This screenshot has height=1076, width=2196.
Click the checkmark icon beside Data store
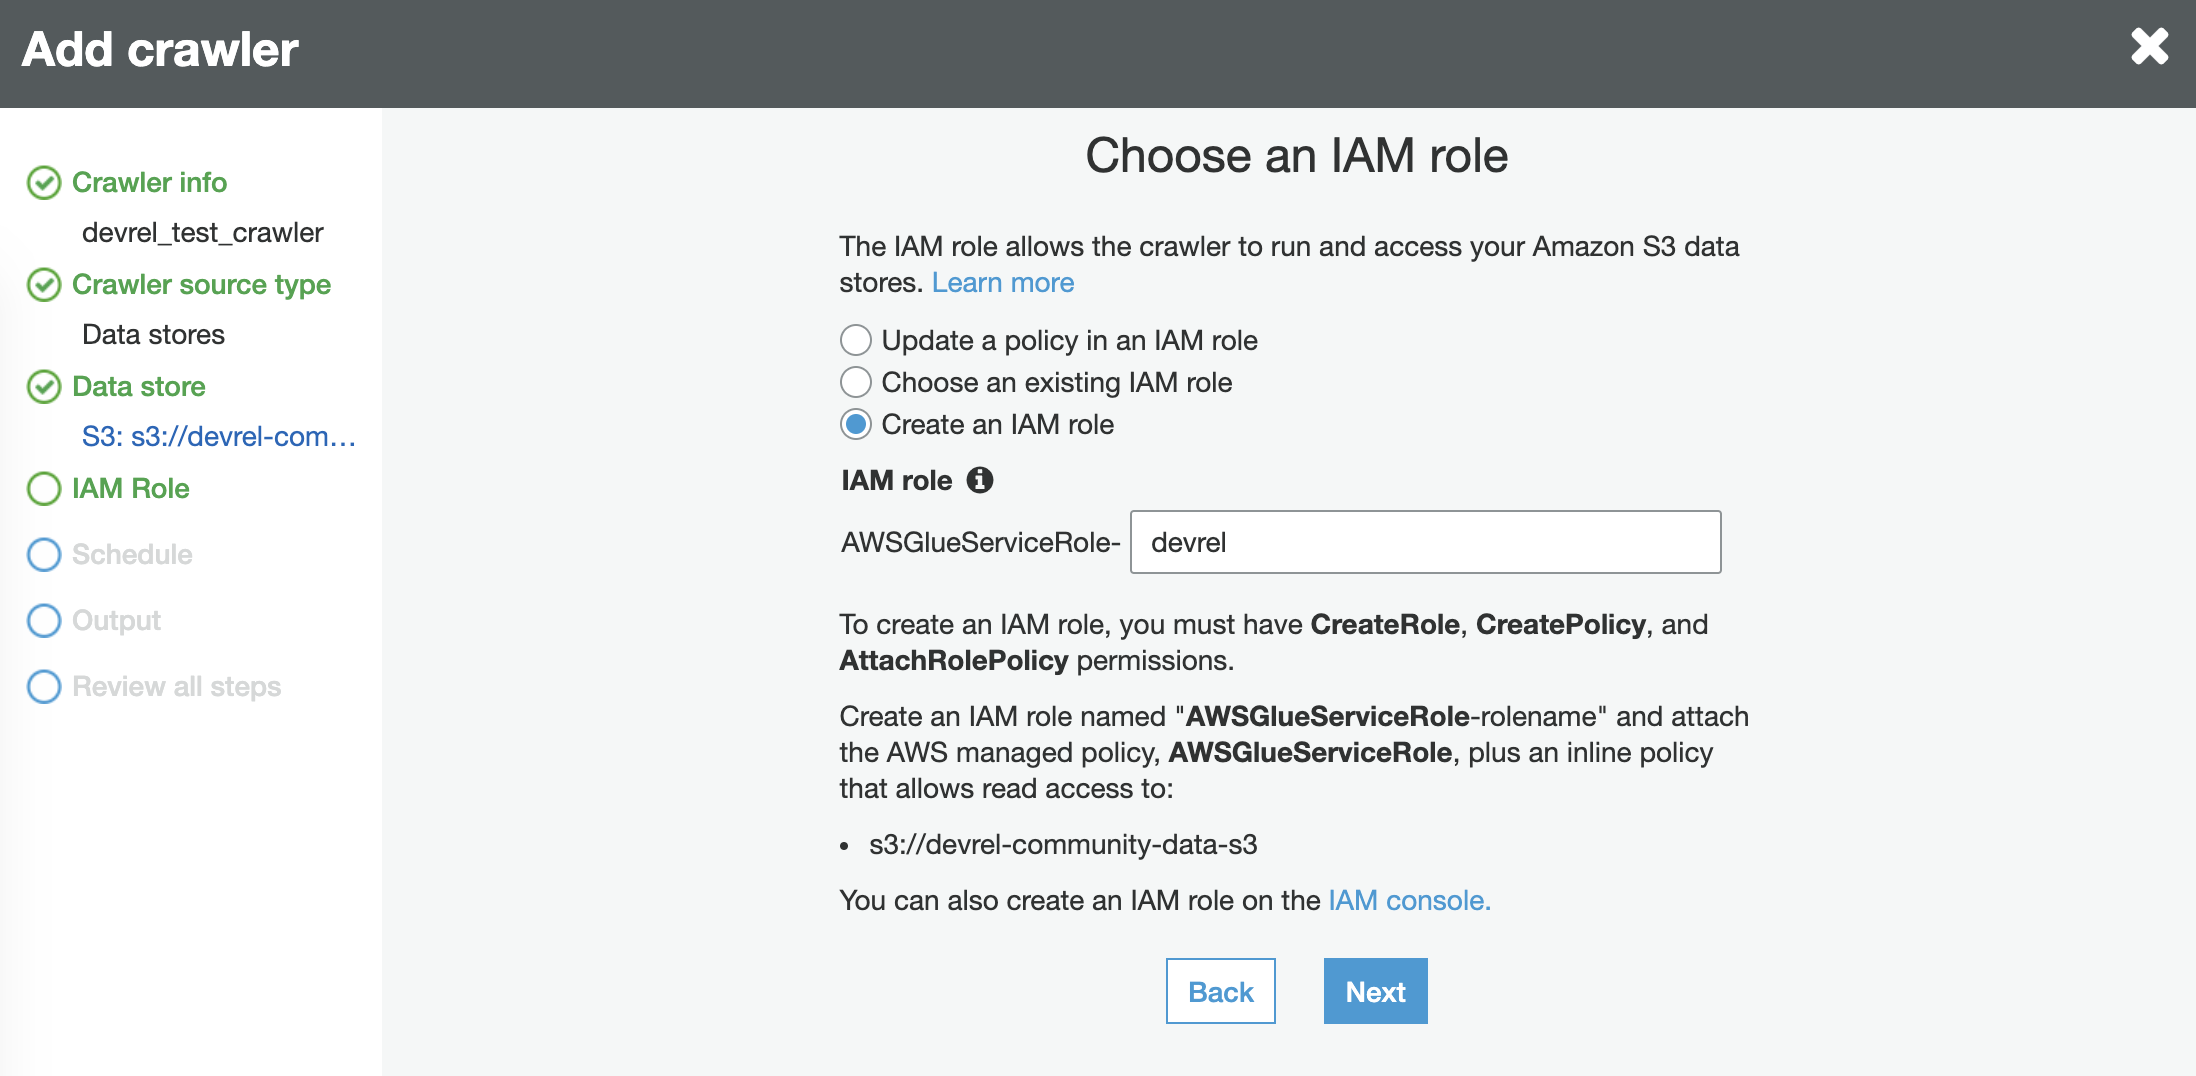(43, 387)
